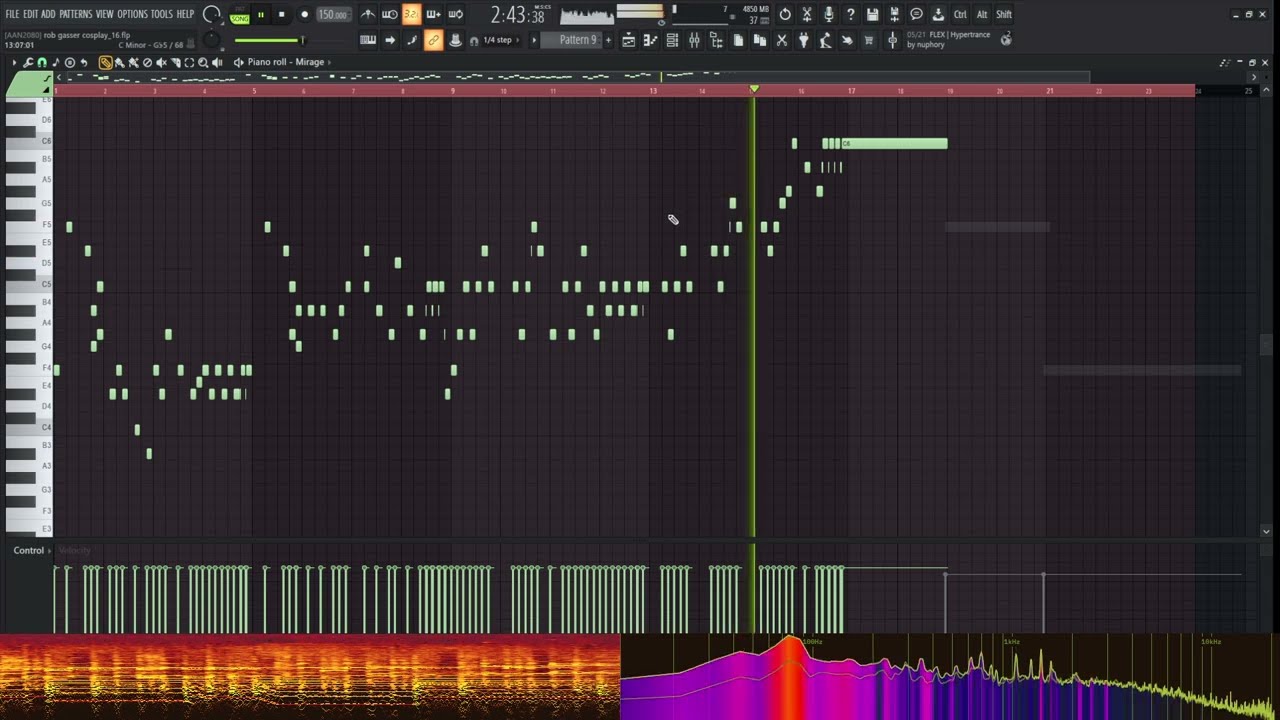Toggle the metronome button
1280x720 pixels.
point(368,14)
